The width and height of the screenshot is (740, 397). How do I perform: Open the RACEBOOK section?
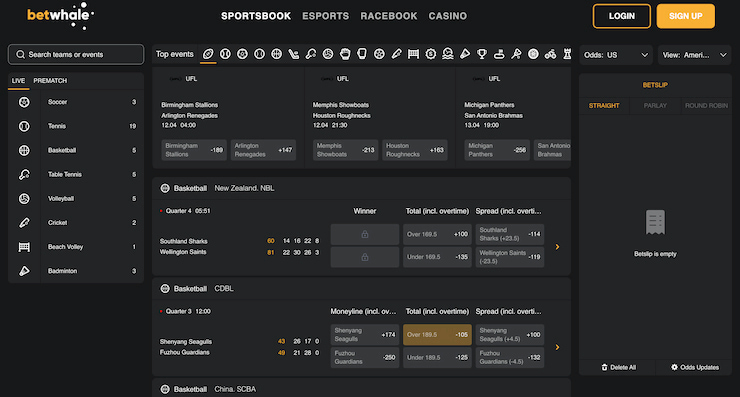click(x=389, y=16)
